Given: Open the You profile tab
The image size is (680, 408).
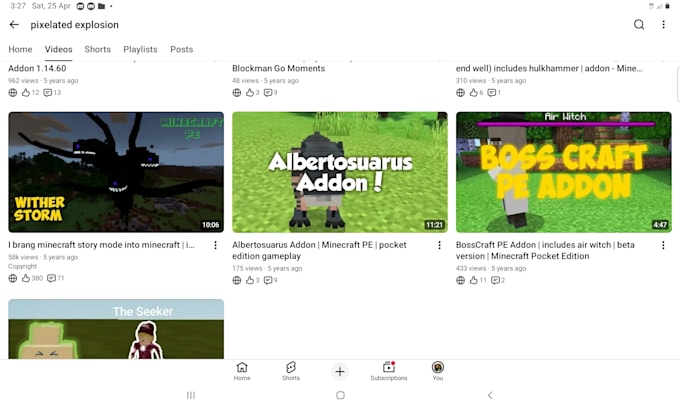Looking at the screenshot, I should click(x=438, y=372).
